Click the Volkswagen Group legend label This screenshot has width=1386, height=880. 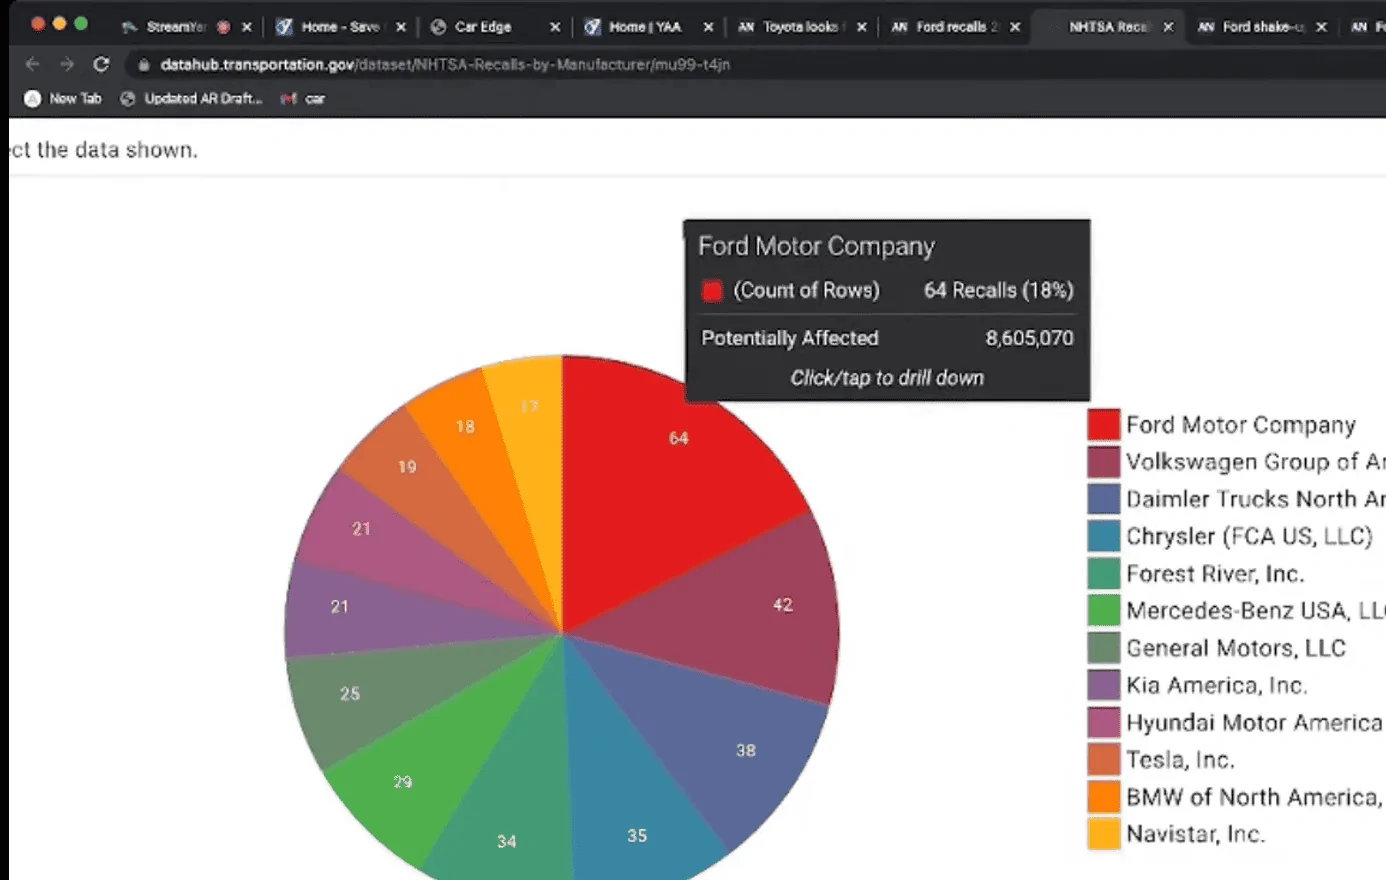click(1256, 462)
